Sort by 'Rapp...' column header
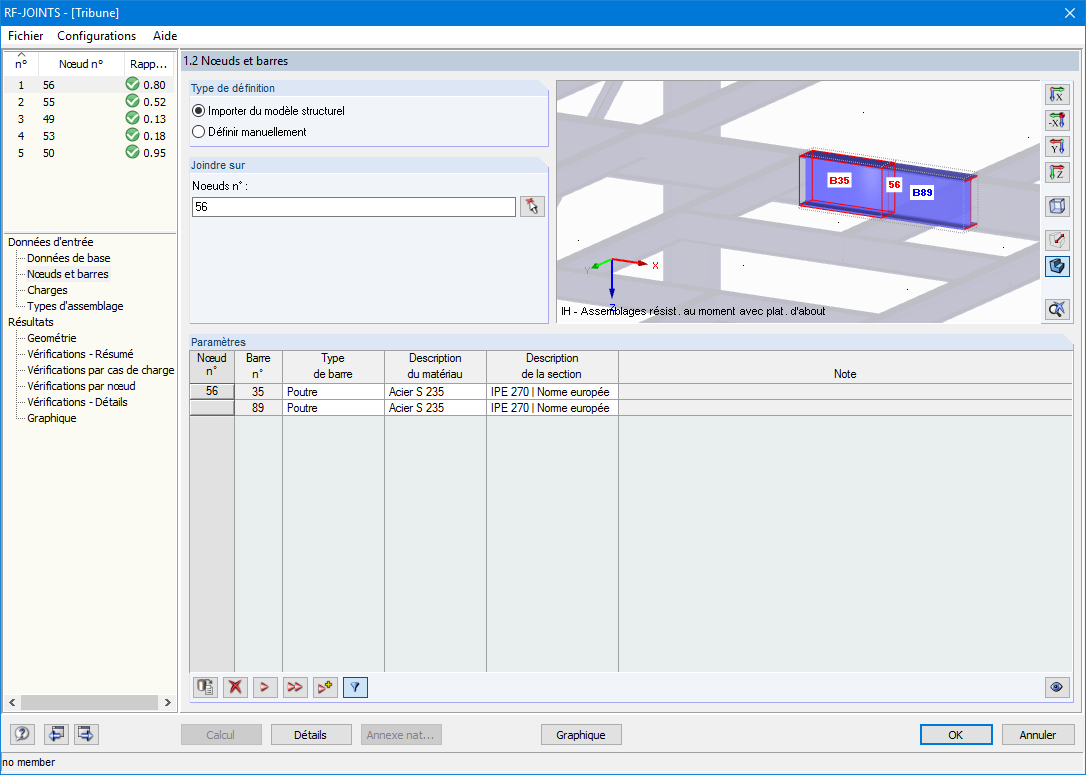Screen dimensions: 1086x775 (x=149, y=64)
